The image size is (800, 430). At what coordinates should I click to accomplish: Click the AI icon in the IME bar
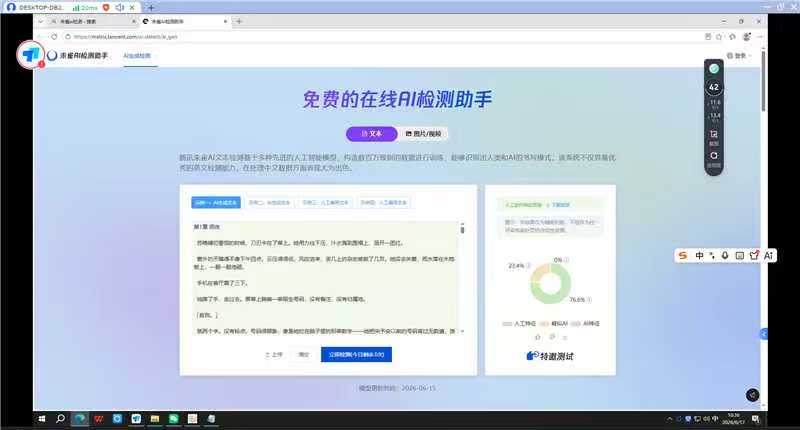(768, 256)
